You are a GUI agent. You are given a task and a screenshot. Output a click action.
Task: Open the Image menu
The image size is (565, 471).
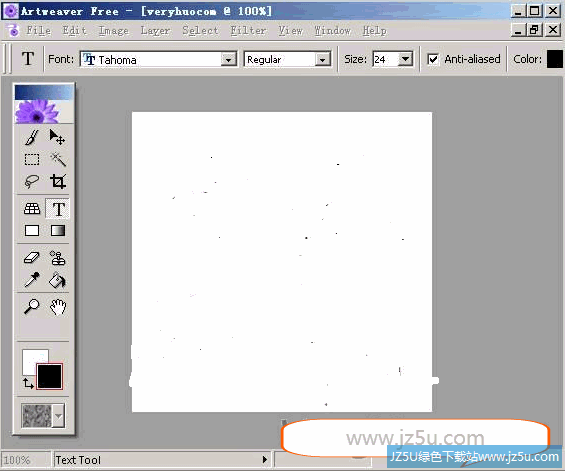pyautogui.click(x=114, y=31)
